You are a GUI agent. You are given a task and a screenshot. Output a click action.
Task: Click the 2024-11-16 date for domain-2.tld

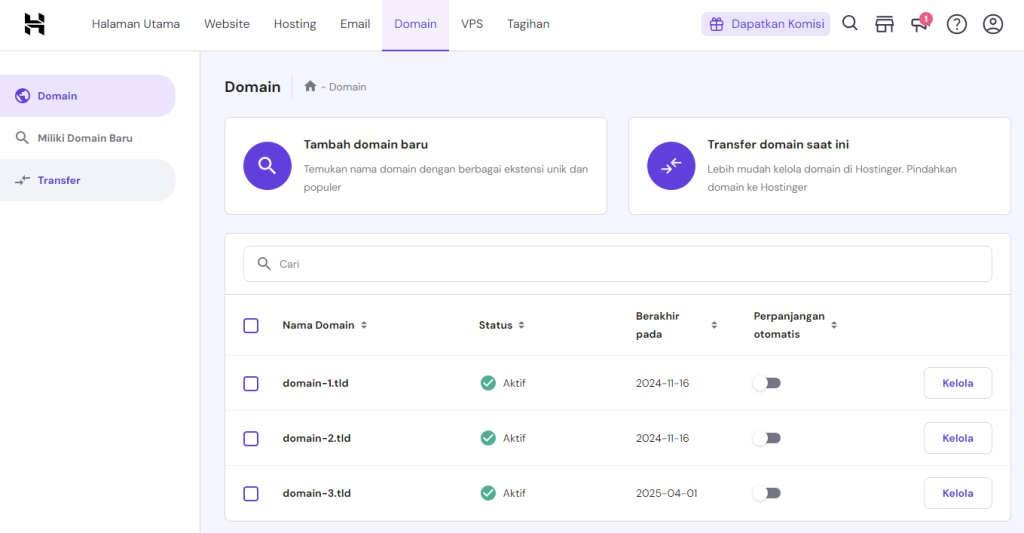click(662, 438)
